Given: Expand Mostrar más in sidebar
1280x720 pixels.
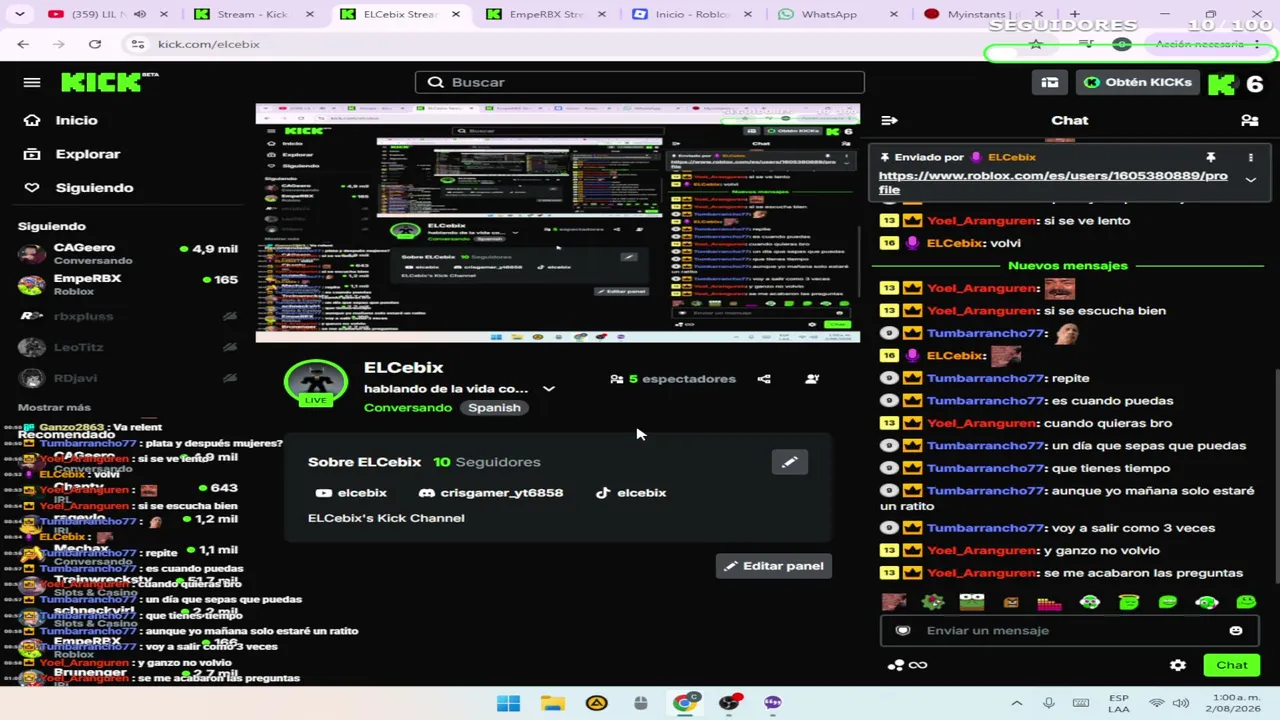Looking at the screenshot, I should pyautogui.click(x=54, y=407).
